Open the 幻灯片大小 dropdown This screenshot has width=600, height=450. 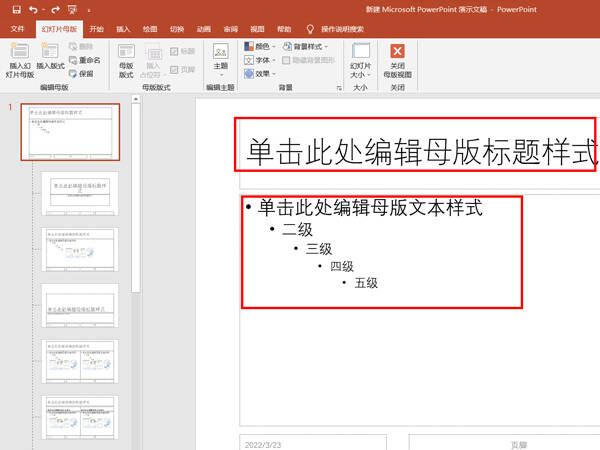pyautogui.click(x=360, y=60)
